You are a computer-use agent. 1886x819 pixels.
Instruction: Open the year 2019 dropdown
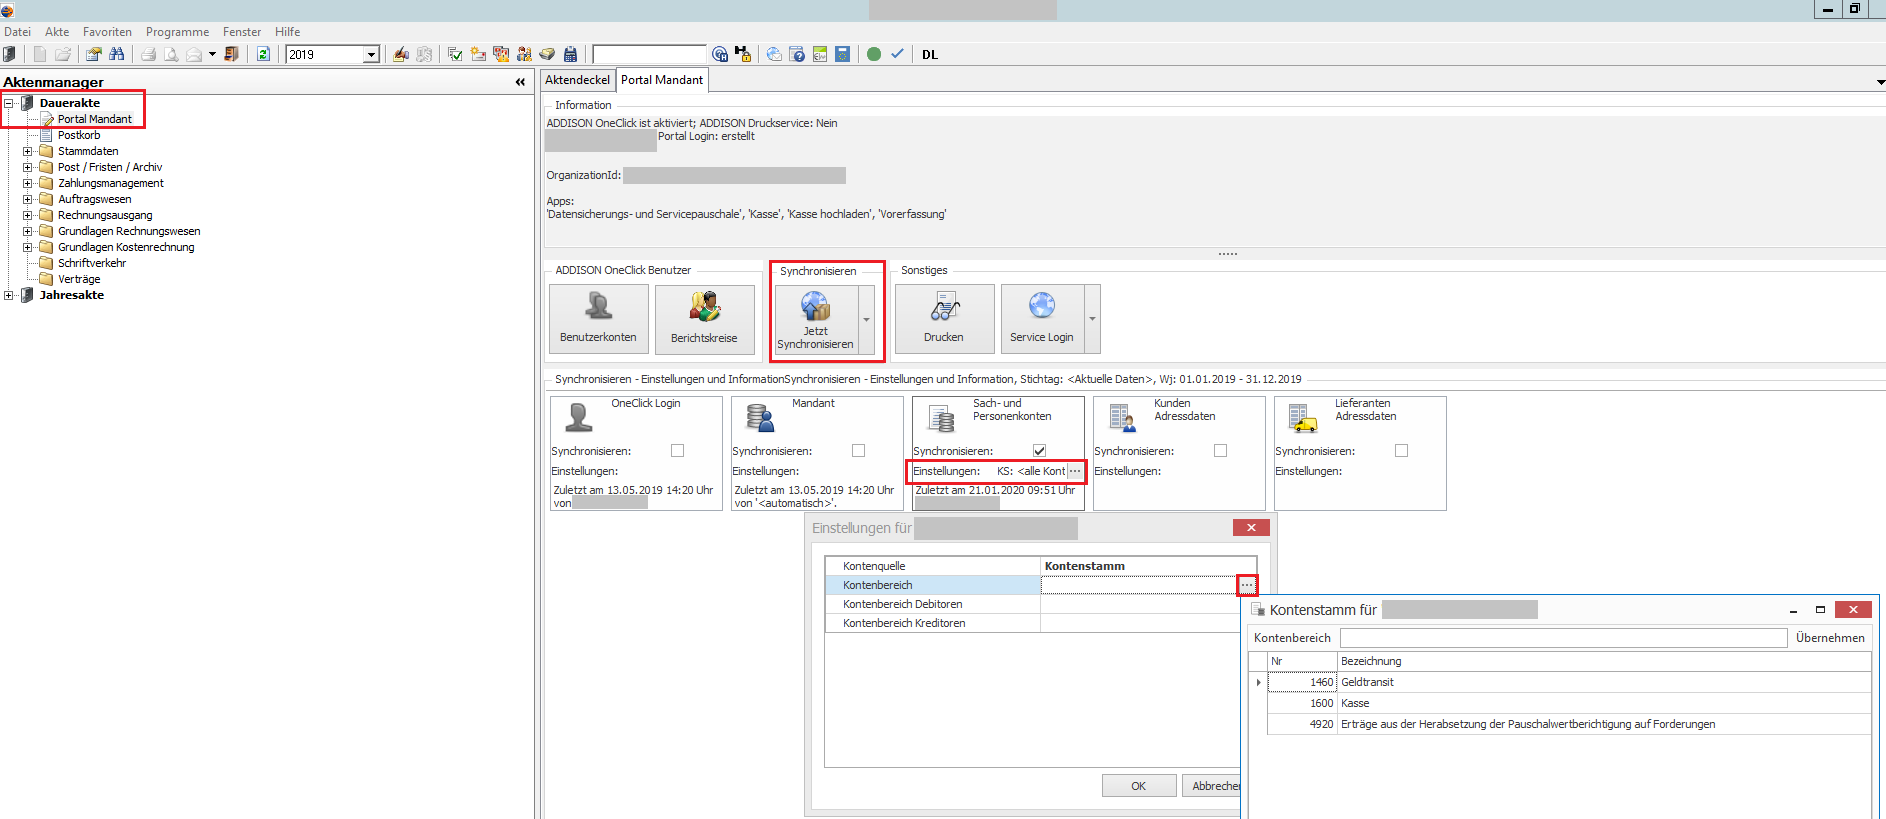pyautogui.click(x=371, y=54)
